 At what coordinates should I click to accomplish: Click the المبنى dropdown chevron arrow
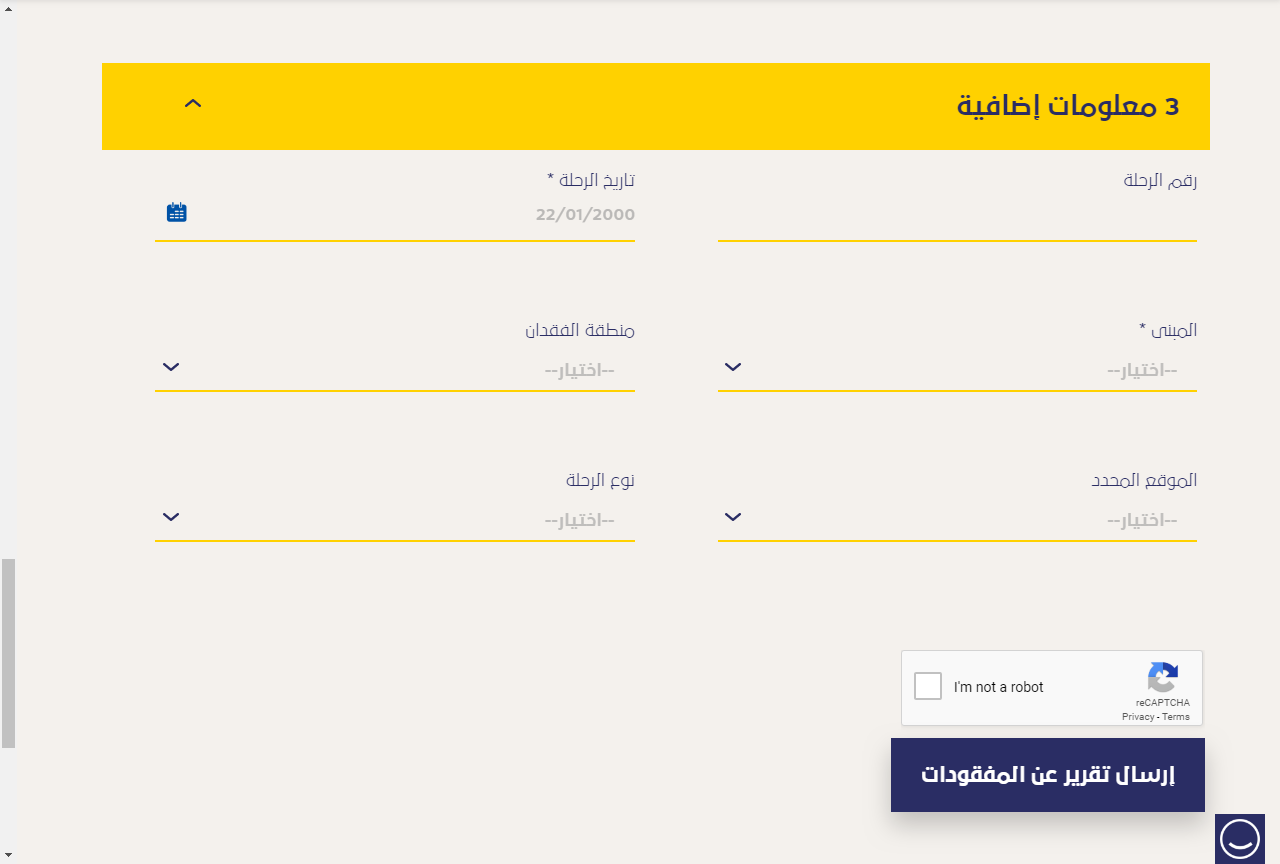733,367
